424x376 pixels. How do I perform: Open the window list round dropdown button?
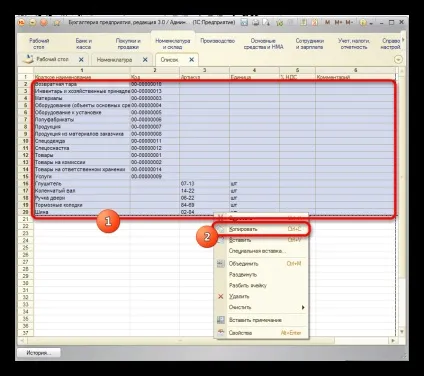coord(398,60)
